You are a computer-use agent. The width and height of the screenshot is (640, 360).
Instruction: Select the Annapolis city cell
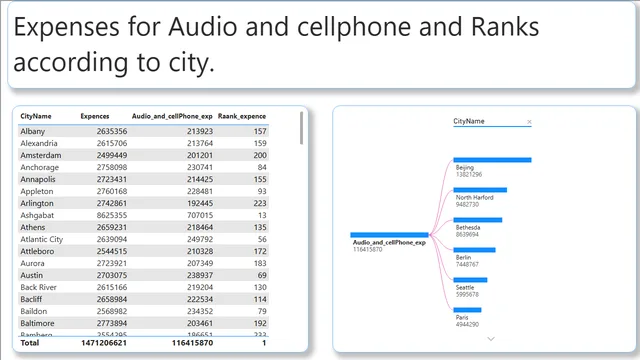point(38,179)
